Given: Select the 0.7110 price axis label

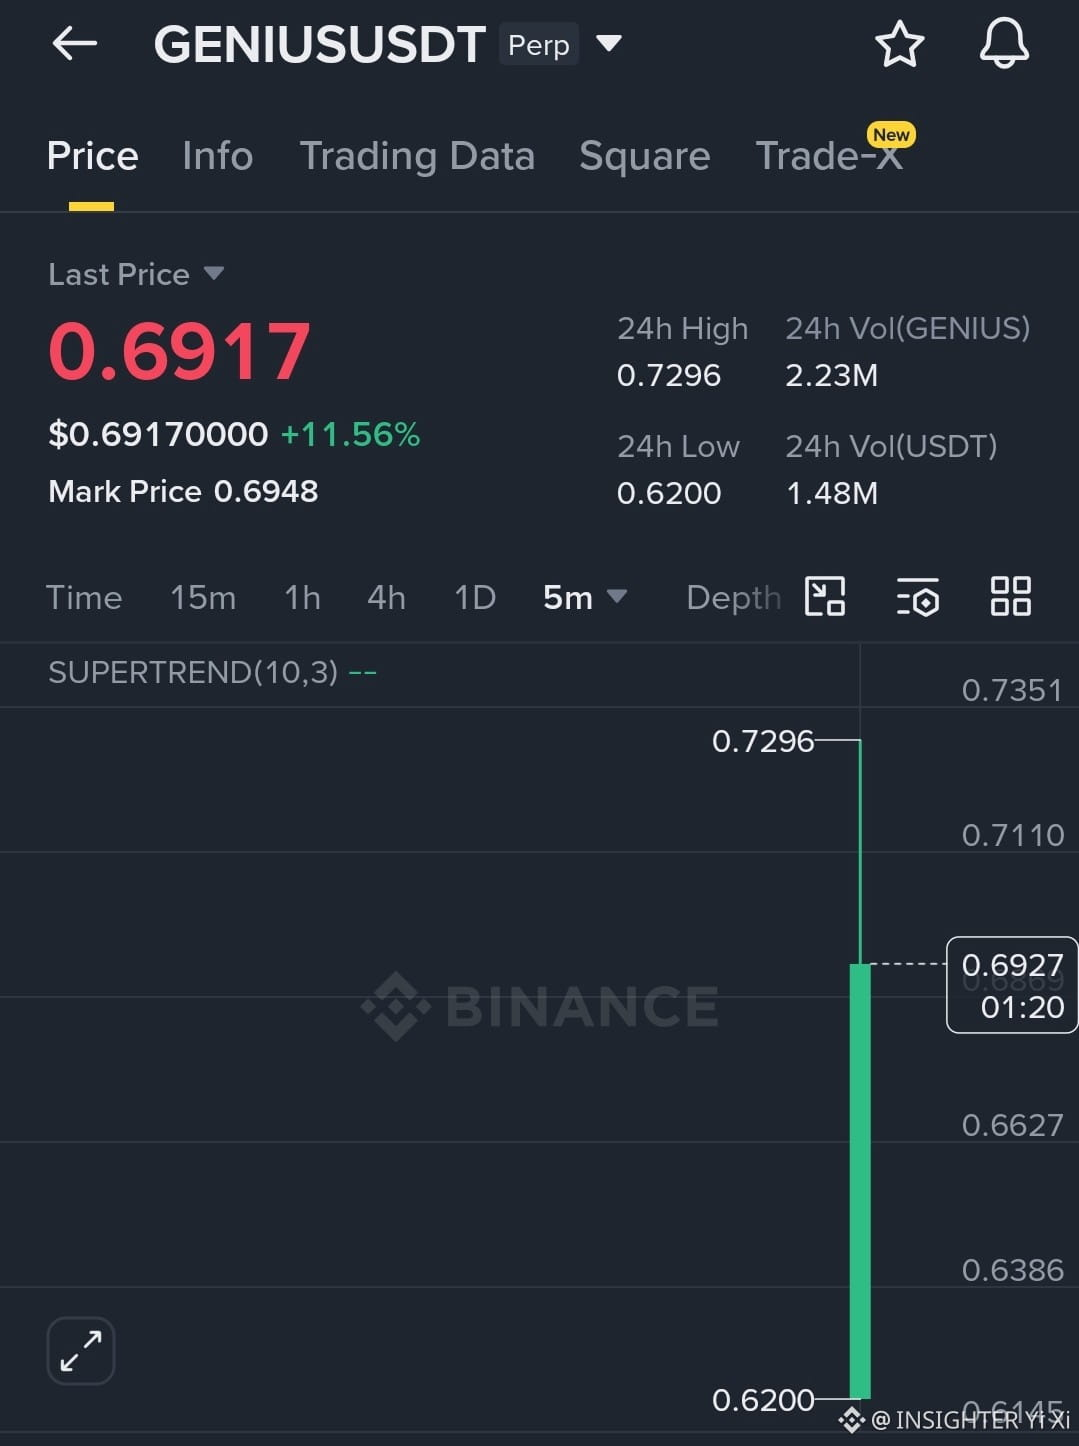Looking at the screenshot, I should 1012,835.
